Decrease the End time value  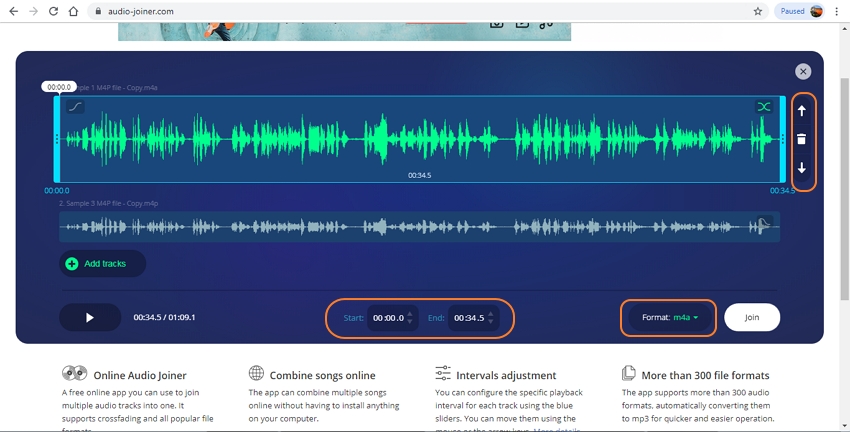tap(491, 322)
